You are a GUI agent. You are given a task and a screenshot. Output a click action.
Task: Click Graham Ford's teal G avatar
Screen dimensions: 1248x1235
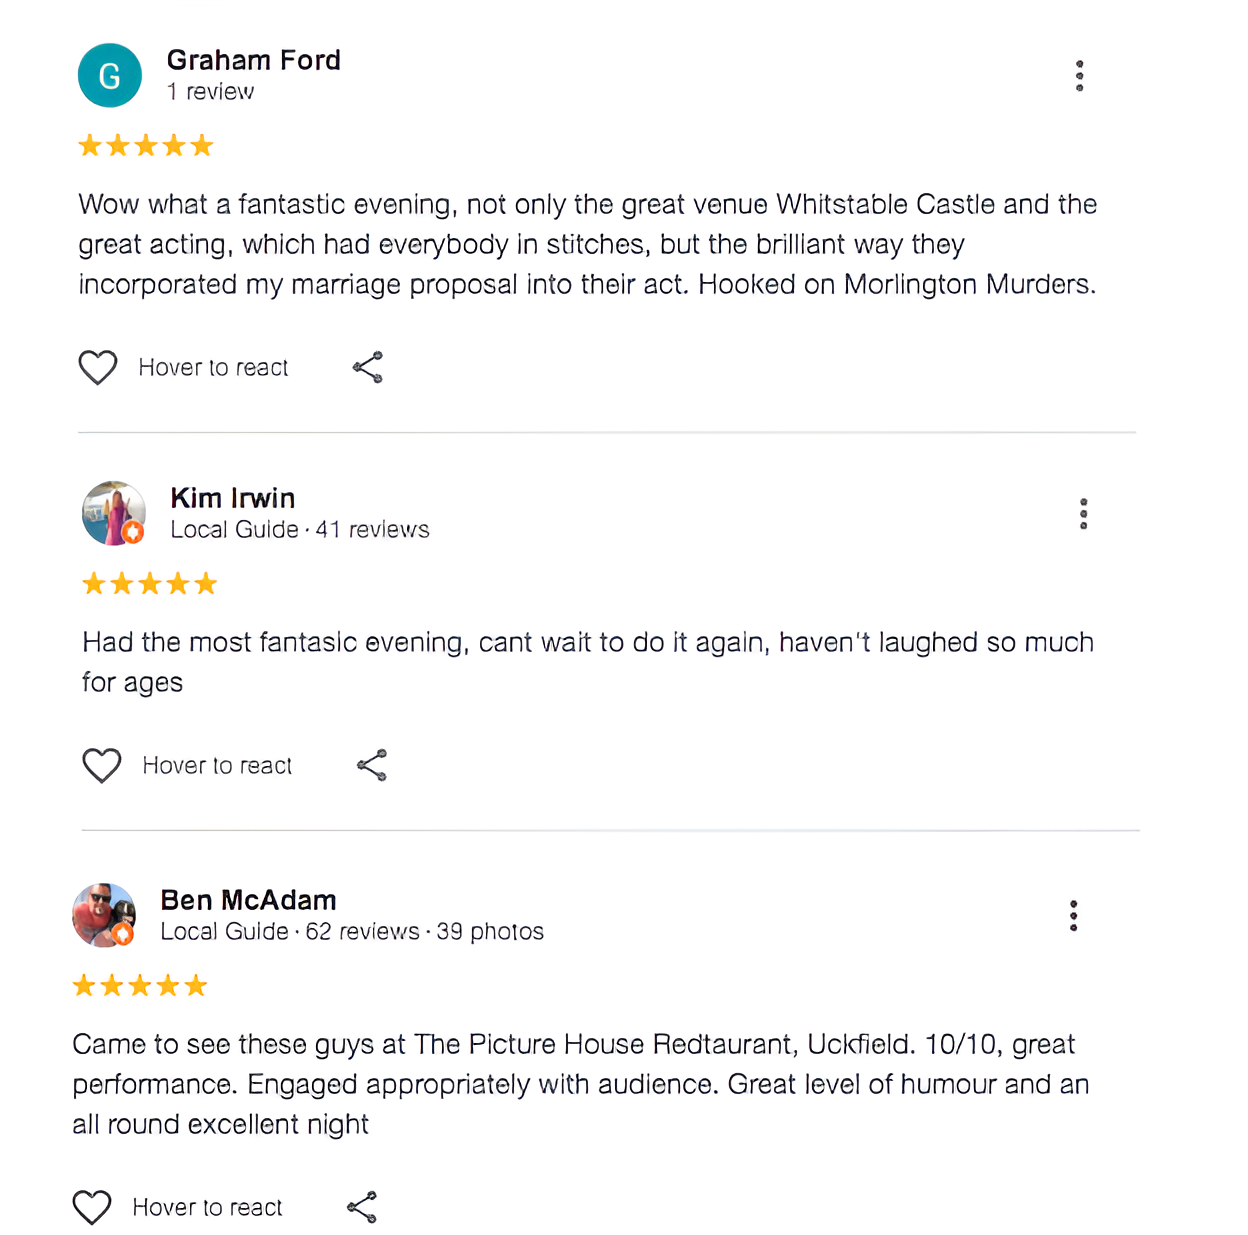coord(109,76)
